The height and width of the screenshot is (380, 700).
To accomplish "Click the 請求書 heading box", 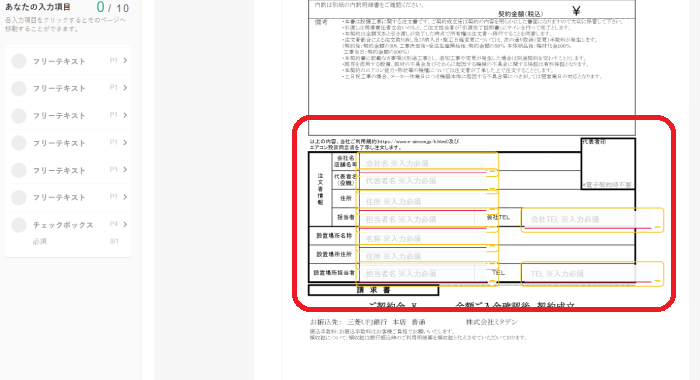I will pyautogui.click(x=373, y=290).
